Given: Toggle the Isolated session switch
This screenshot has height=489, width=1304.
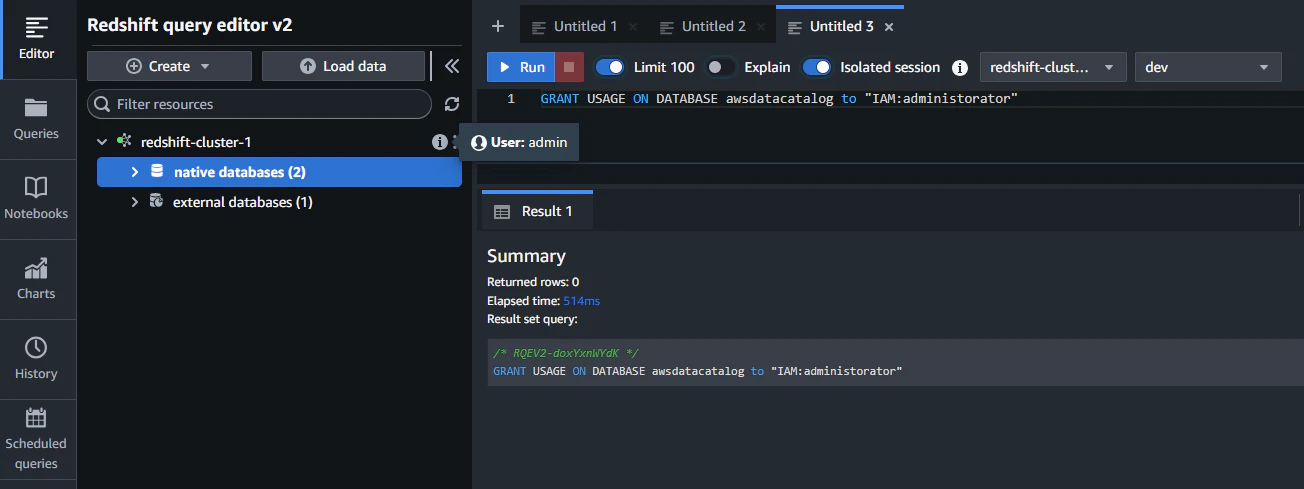Looking at the screenshot, I should pos(817,67).
